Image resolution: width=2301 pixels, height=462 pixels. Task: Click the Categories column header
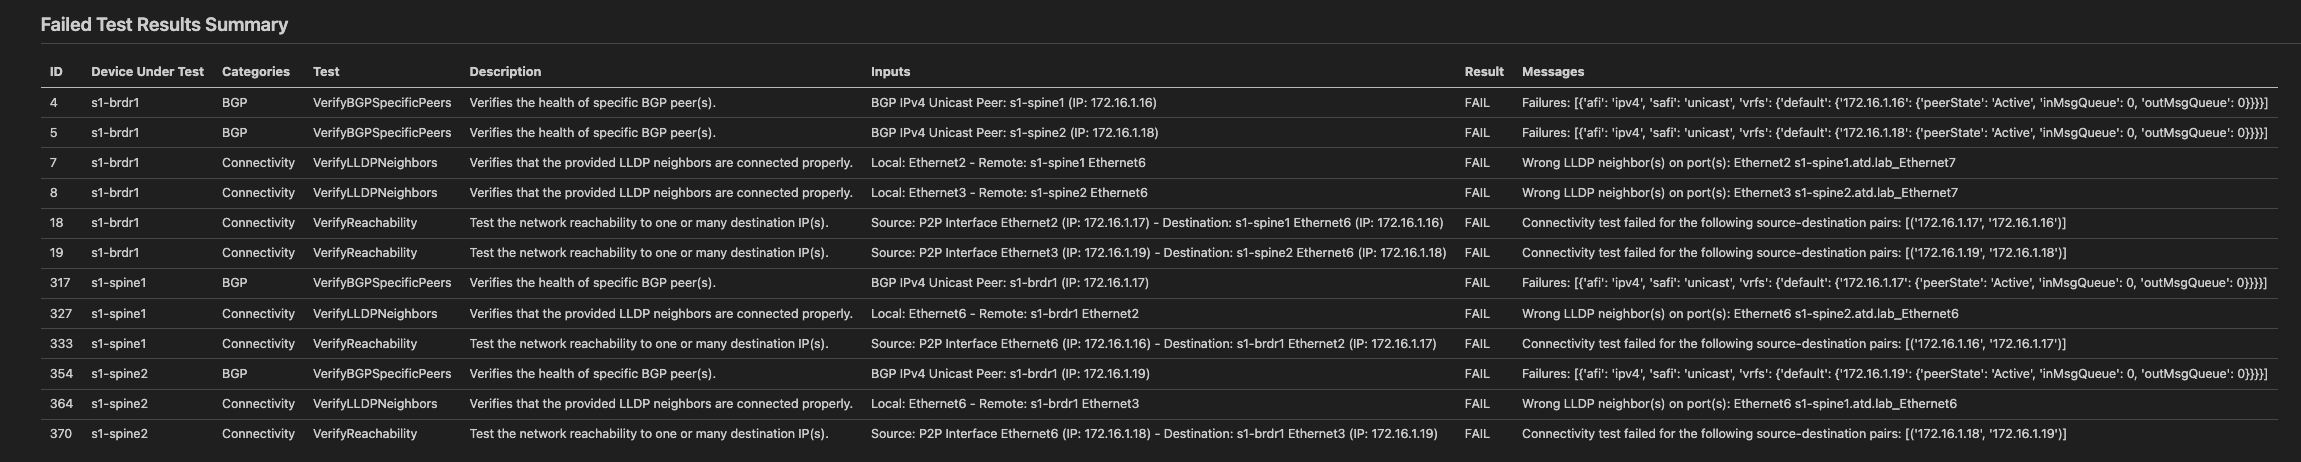click(x=255, y=72)
